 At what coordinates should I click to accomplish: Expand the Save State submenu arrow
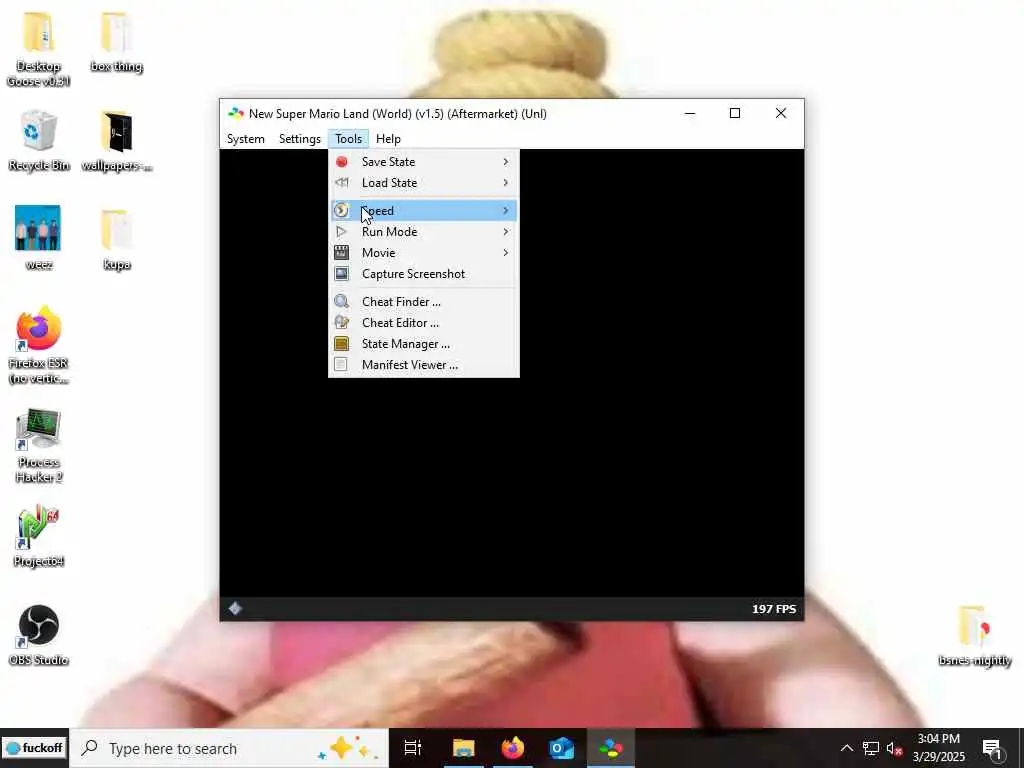coord(505,161)
